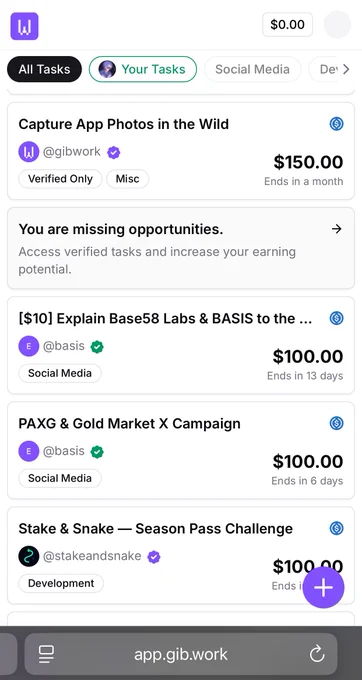The width and height of the screenshot is (362, 680).
Task: Reload the page with the refresh icon
Action: [317, 654]
